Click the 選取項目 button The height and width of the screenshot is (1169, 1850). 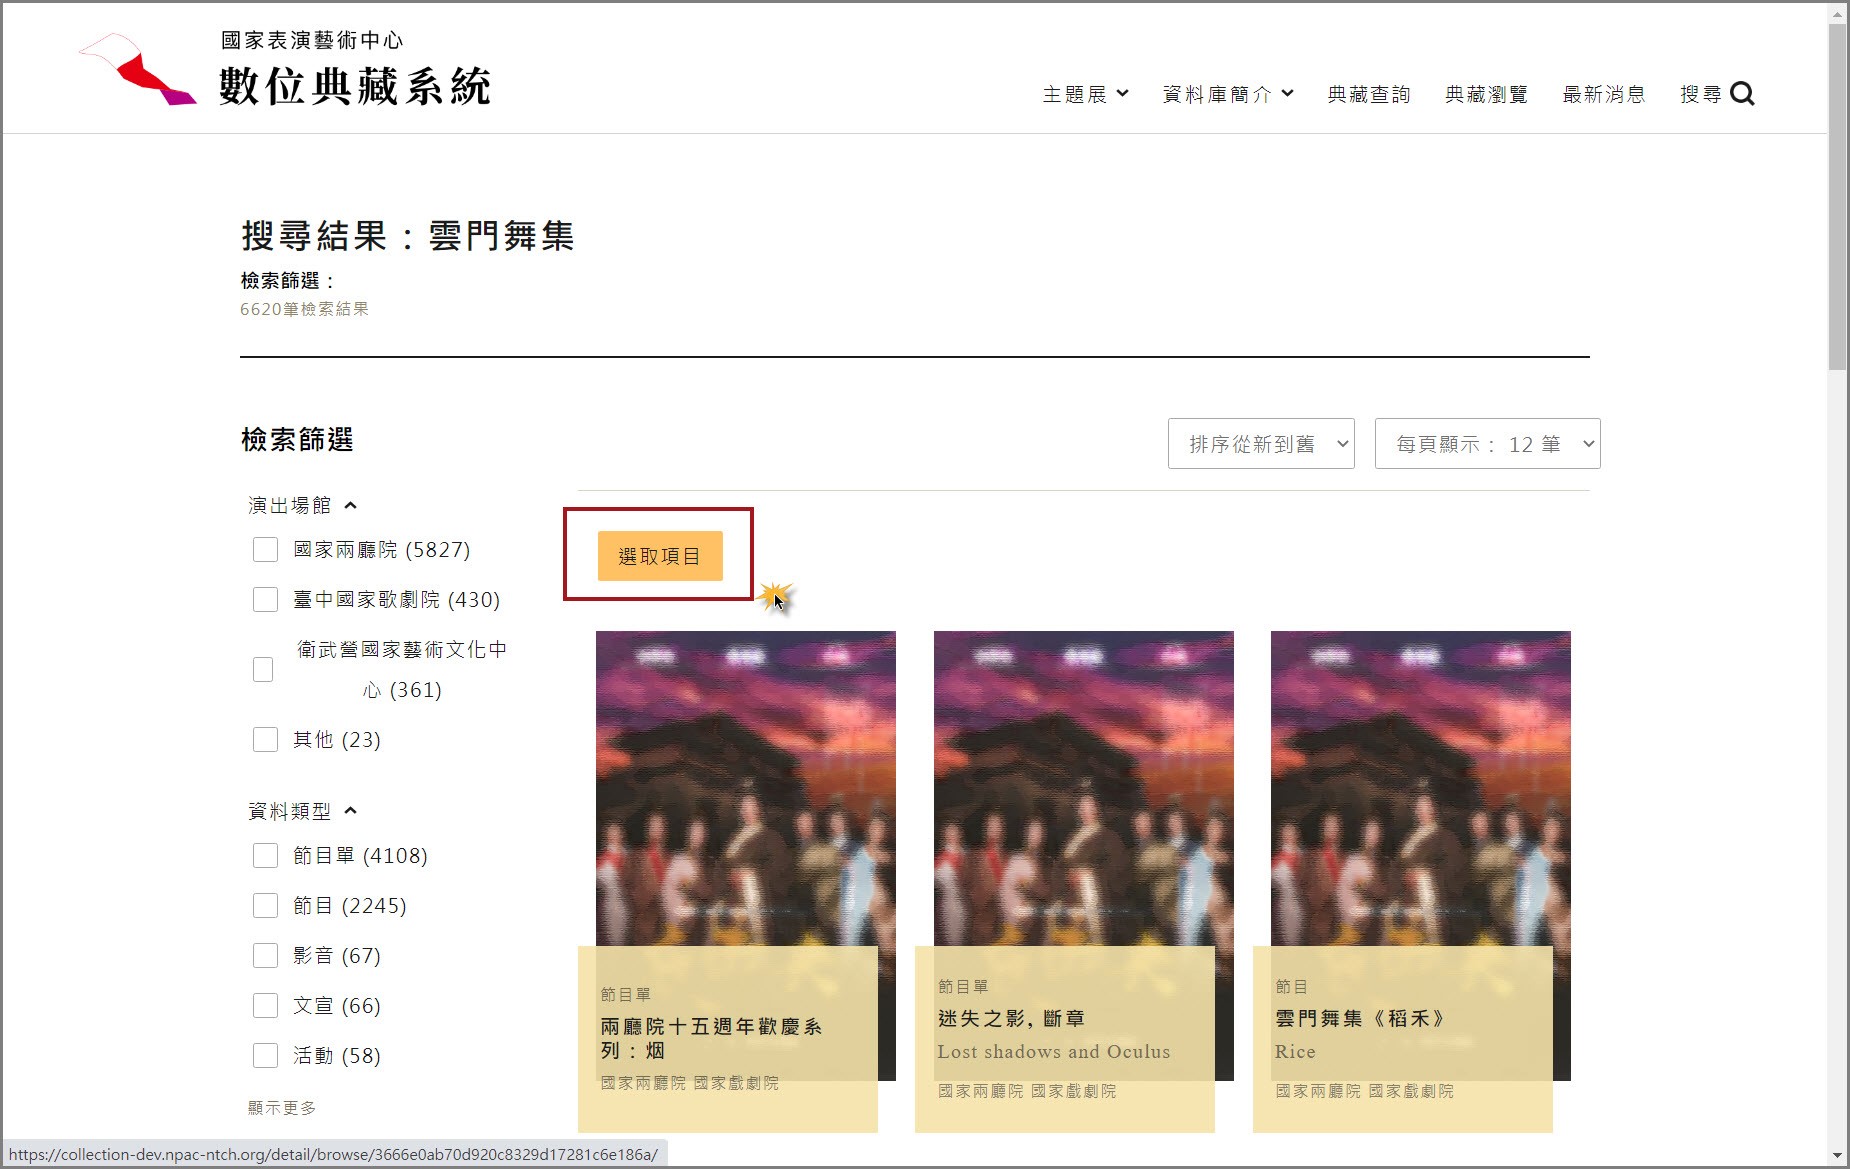(659, 556)
